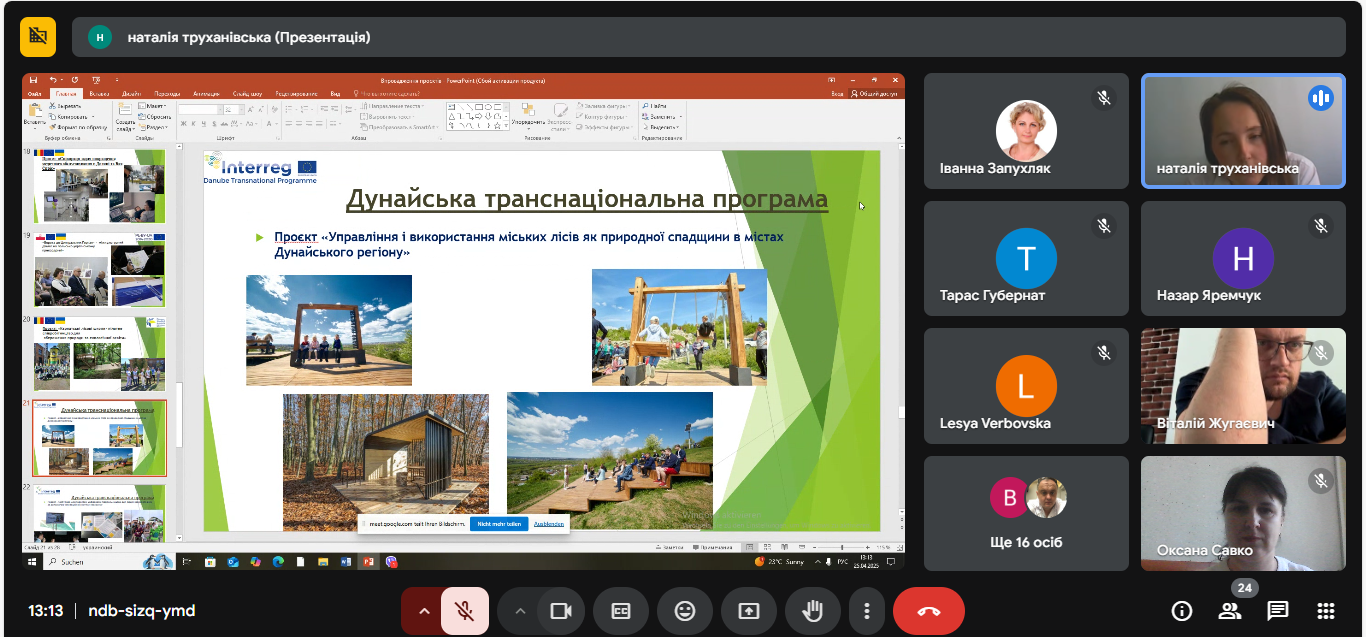Click Save icon in PowerPoint quick access toolbar
Viewport: 1366px width, 637px height.
point(34,80)
